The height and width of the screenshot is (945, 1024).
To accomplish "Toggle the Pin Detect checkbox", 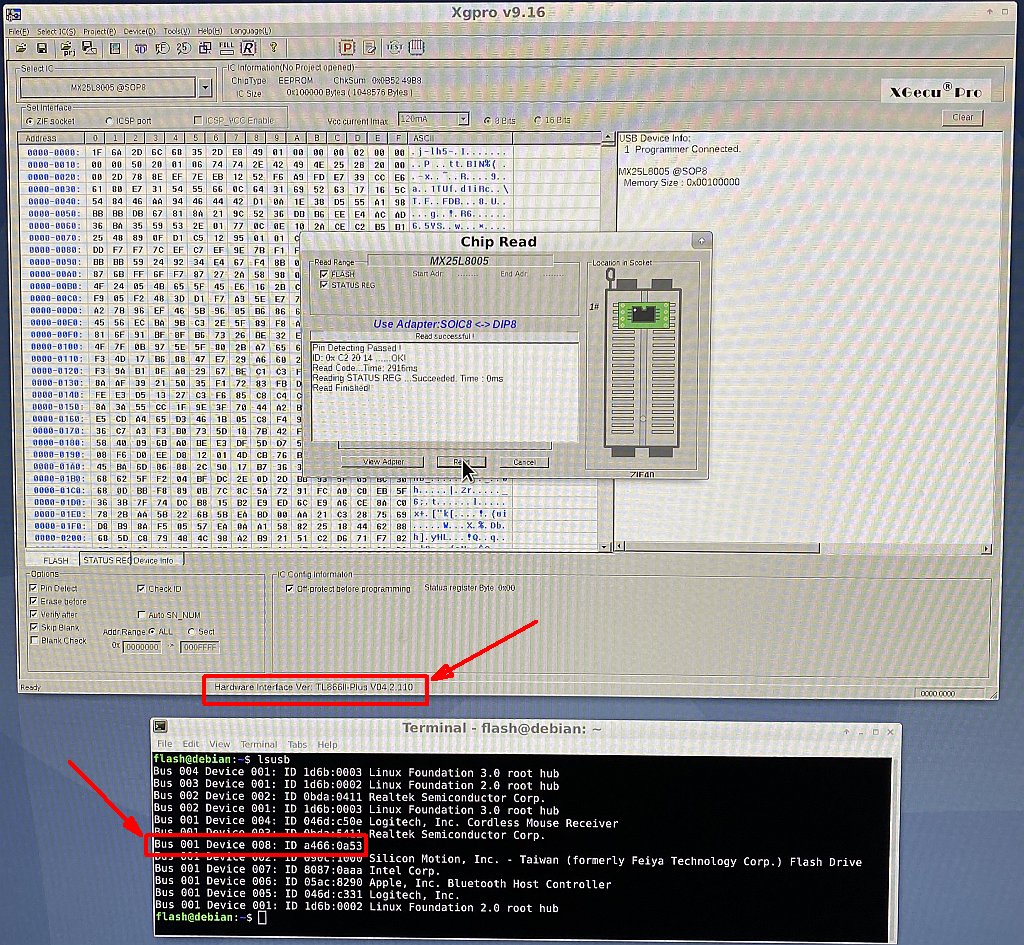I will point(33,588).
